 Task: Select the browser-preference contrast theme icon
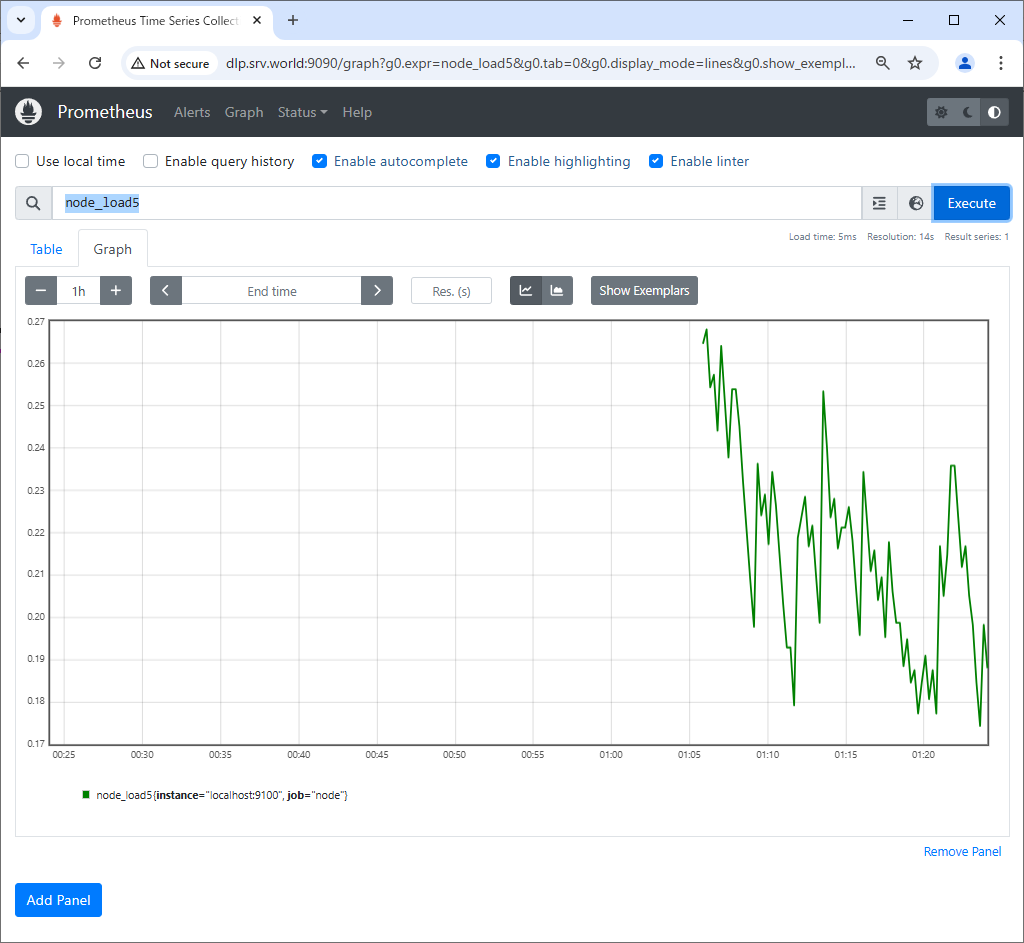994,112
